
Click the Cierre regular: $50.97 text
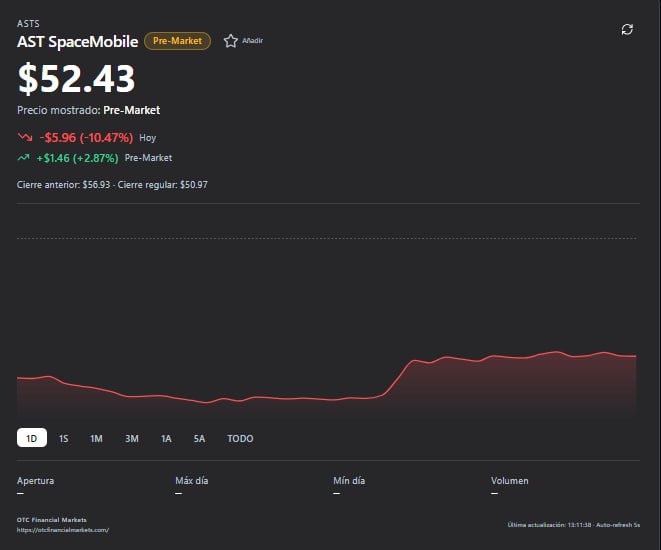162,185
